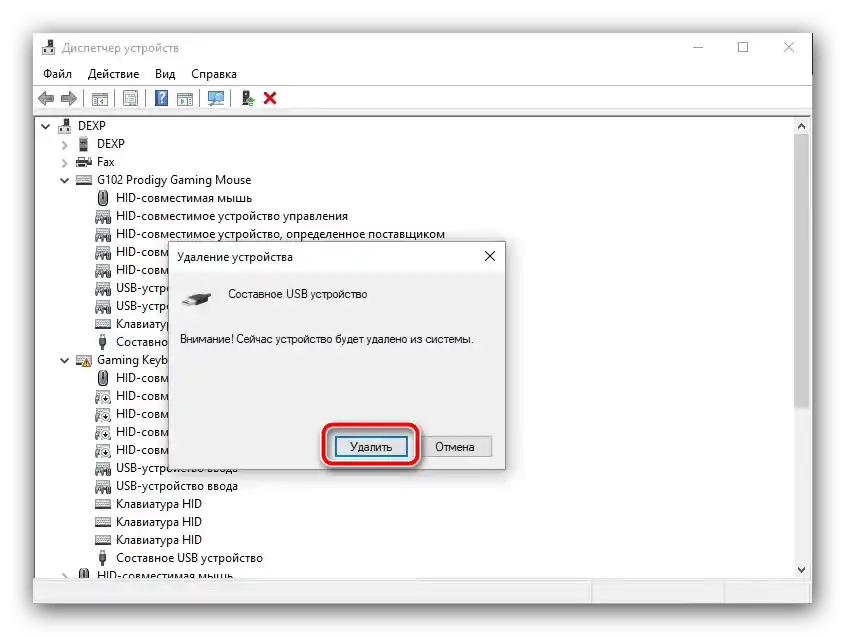Click the Fax printer icon
Viewport: 846px width, 637px height.
click(84, 162)
